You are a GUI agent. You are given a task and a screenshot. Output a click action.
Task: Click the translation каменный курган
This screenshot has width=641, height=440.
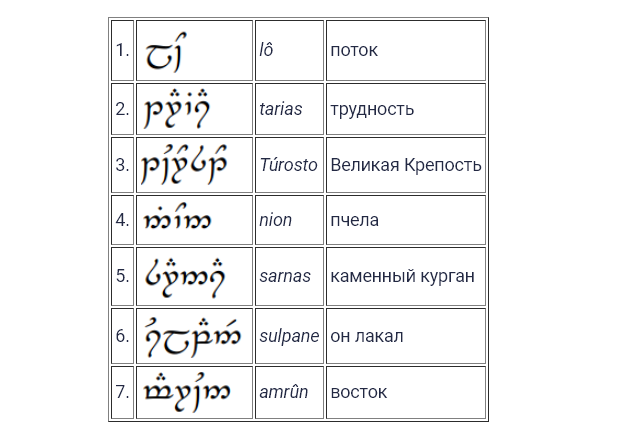pos(402,276)
